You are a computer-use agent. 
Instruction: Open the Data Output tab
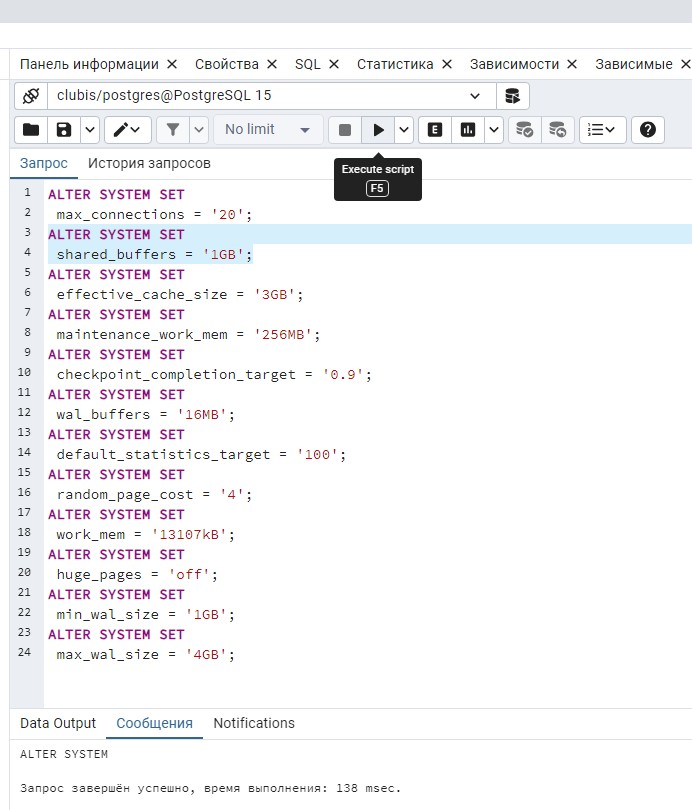click(x=58, y=723)
